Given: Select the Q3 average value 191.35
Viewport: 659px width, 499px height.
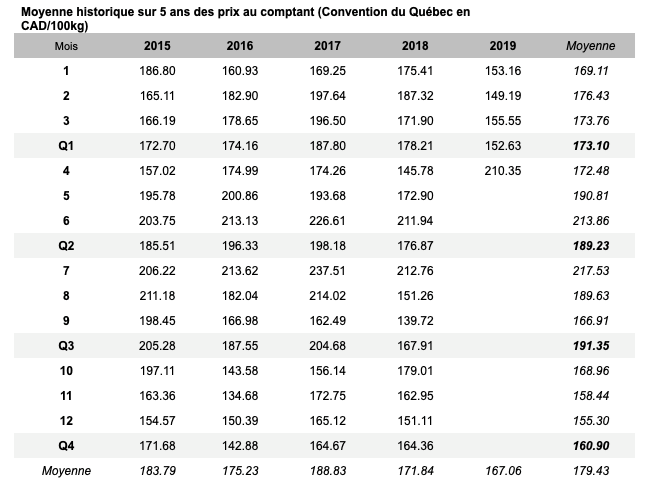Looking at the screenshot, I should click(590, 346).
